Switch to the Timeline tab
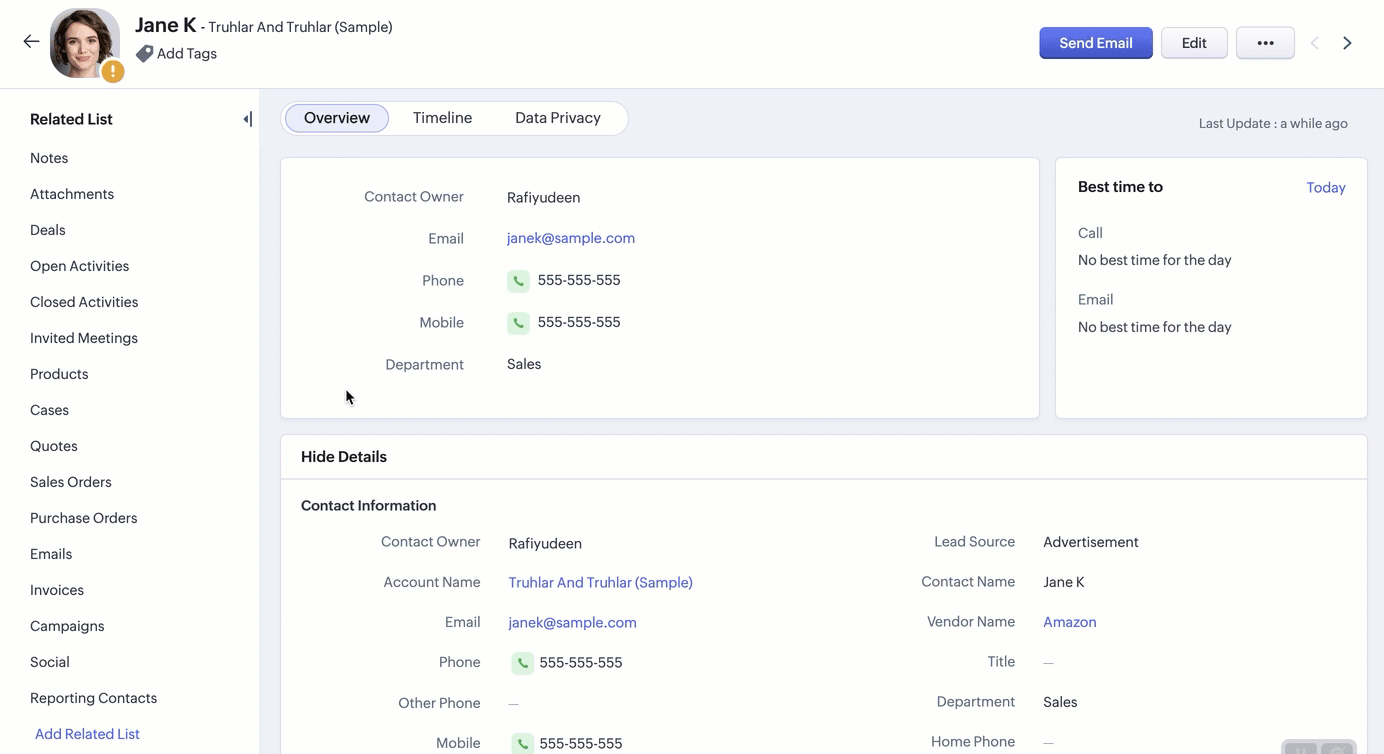This screenshot has width=1384, height=754. click(442, 118)
